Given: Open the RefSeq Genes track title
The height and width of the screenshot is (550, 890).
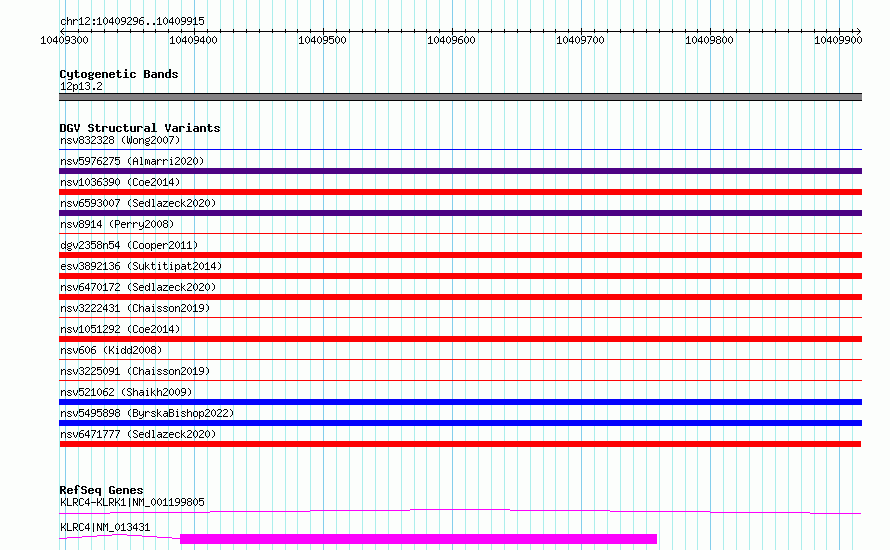Looking at the screenshot, I should [x=101, y=490].
